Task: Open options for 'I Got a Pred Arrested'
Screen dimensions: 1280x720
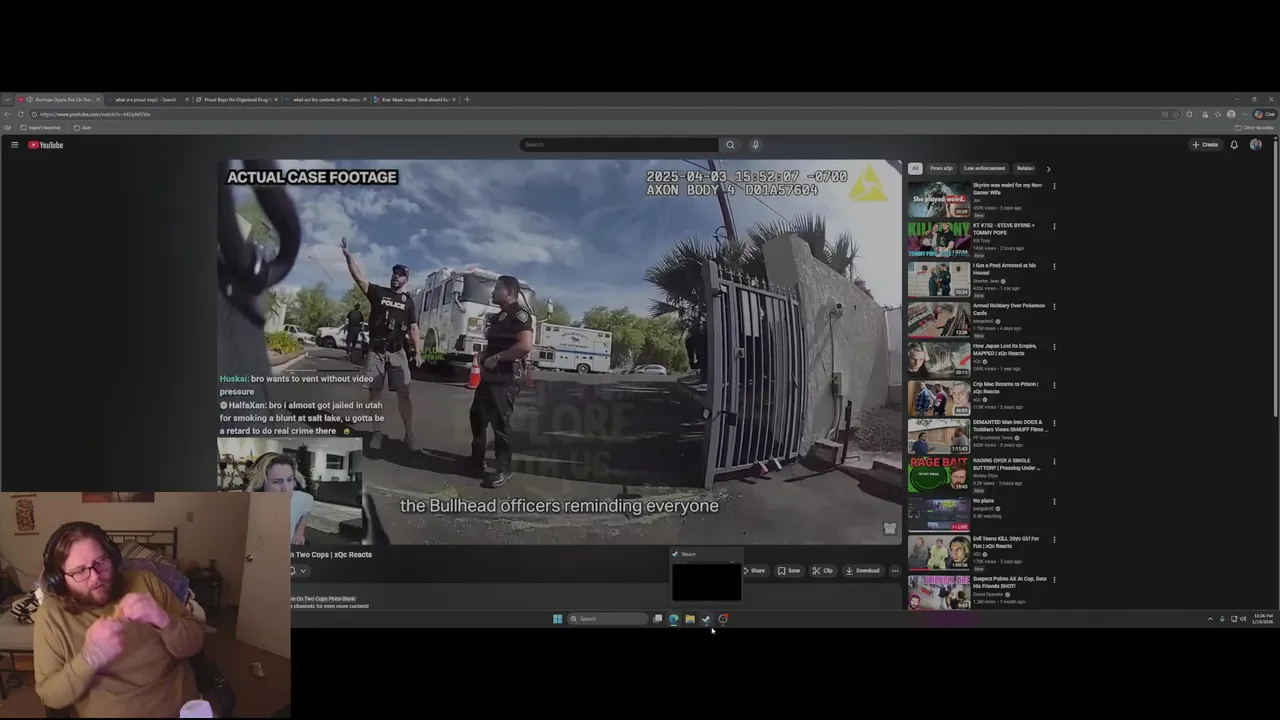Action: (x=1054, y=266)
